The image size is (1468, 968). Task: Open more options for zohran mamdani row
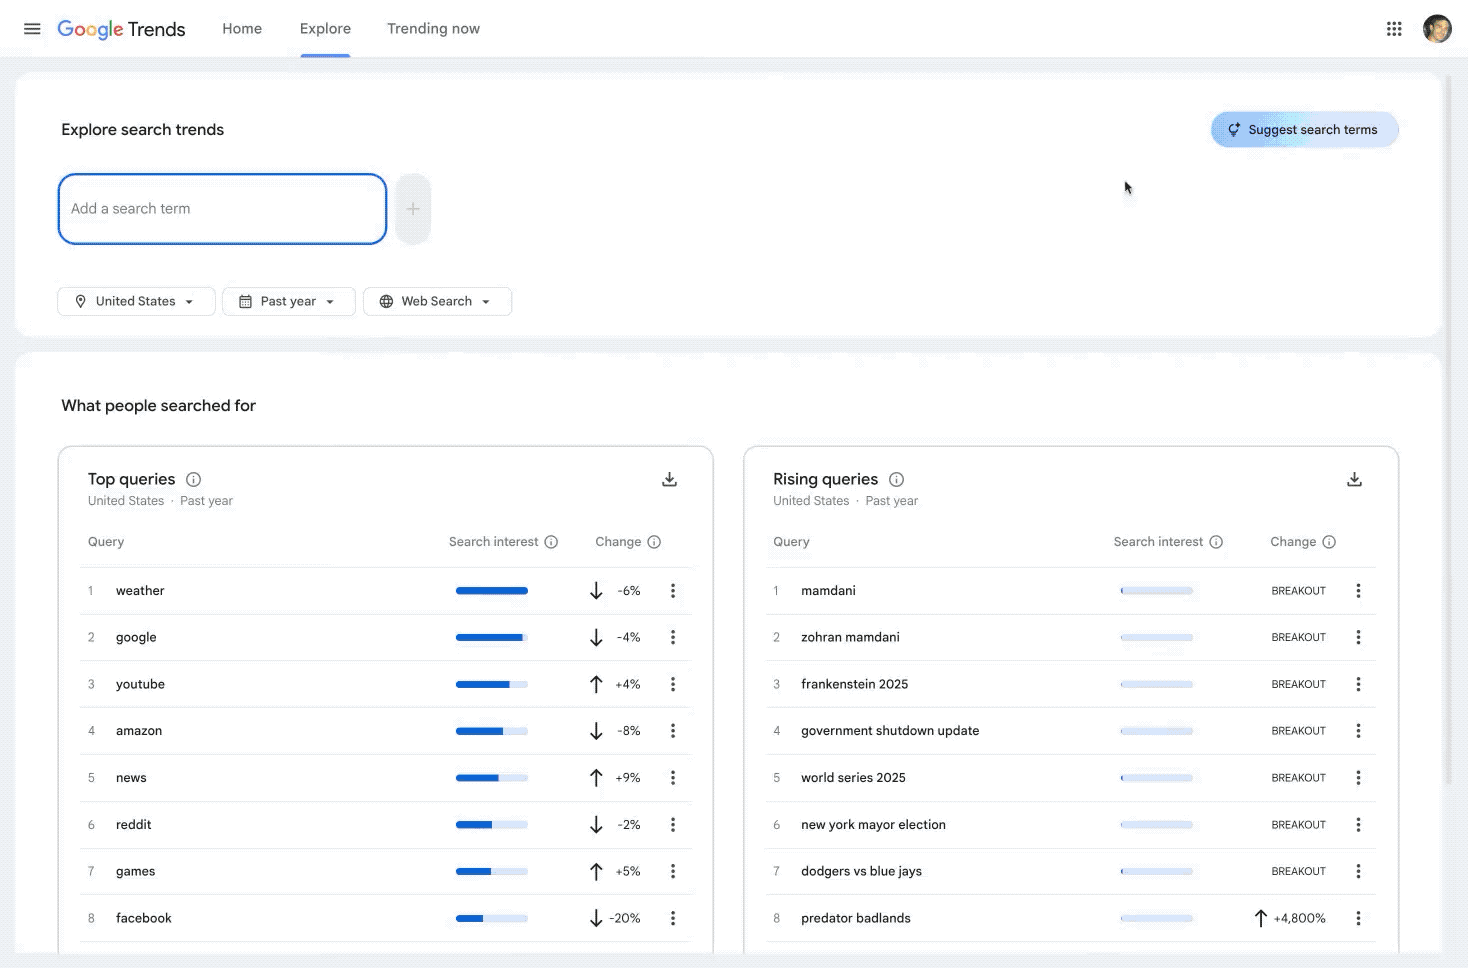[1358, 637]
